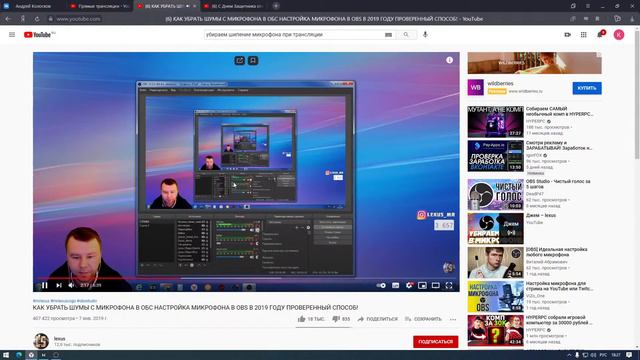Switch to the Андрей browser tab

pyautogui.click(x=33, y=6)
